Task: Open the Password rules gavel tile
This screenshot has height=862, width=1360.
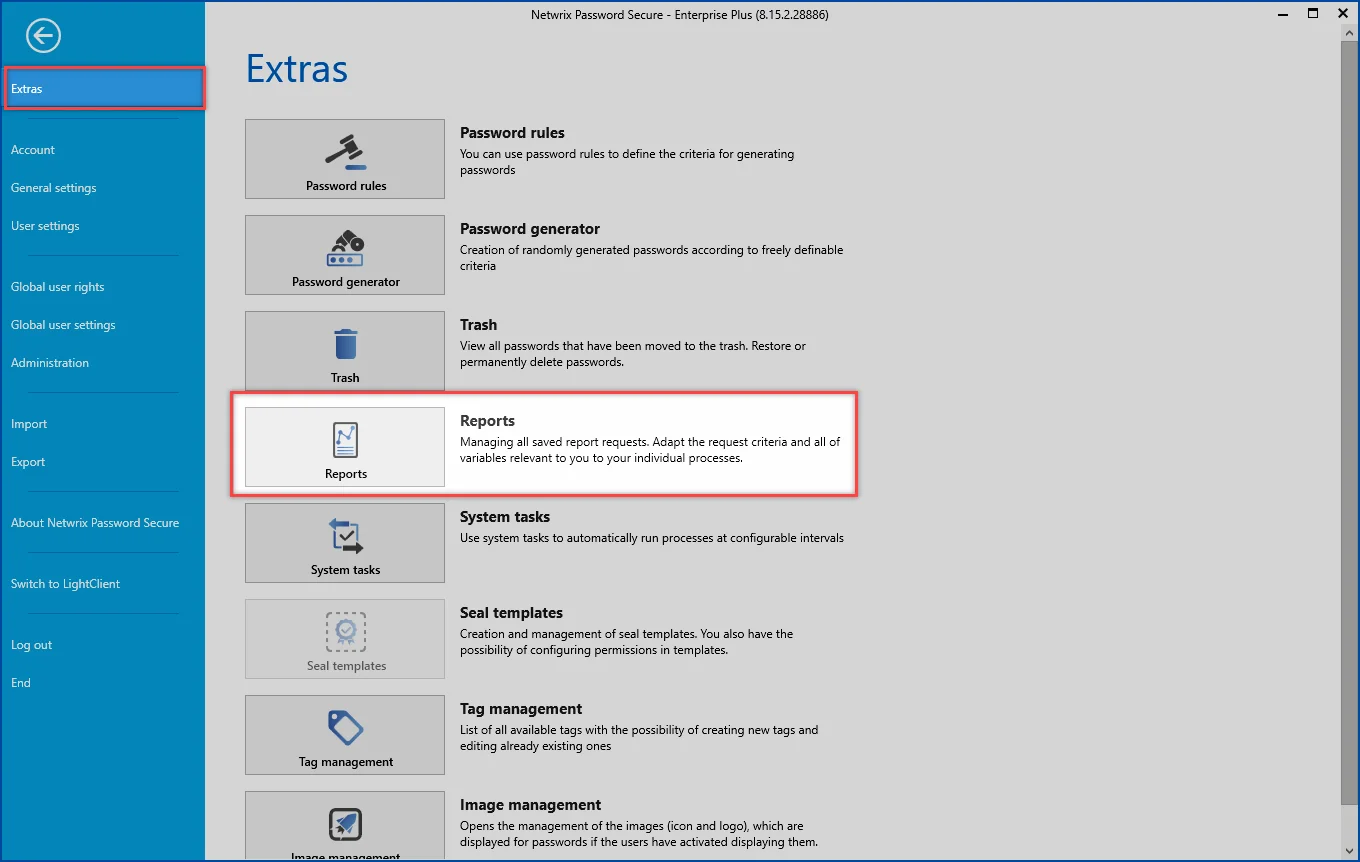Action: tap(345, 159)
